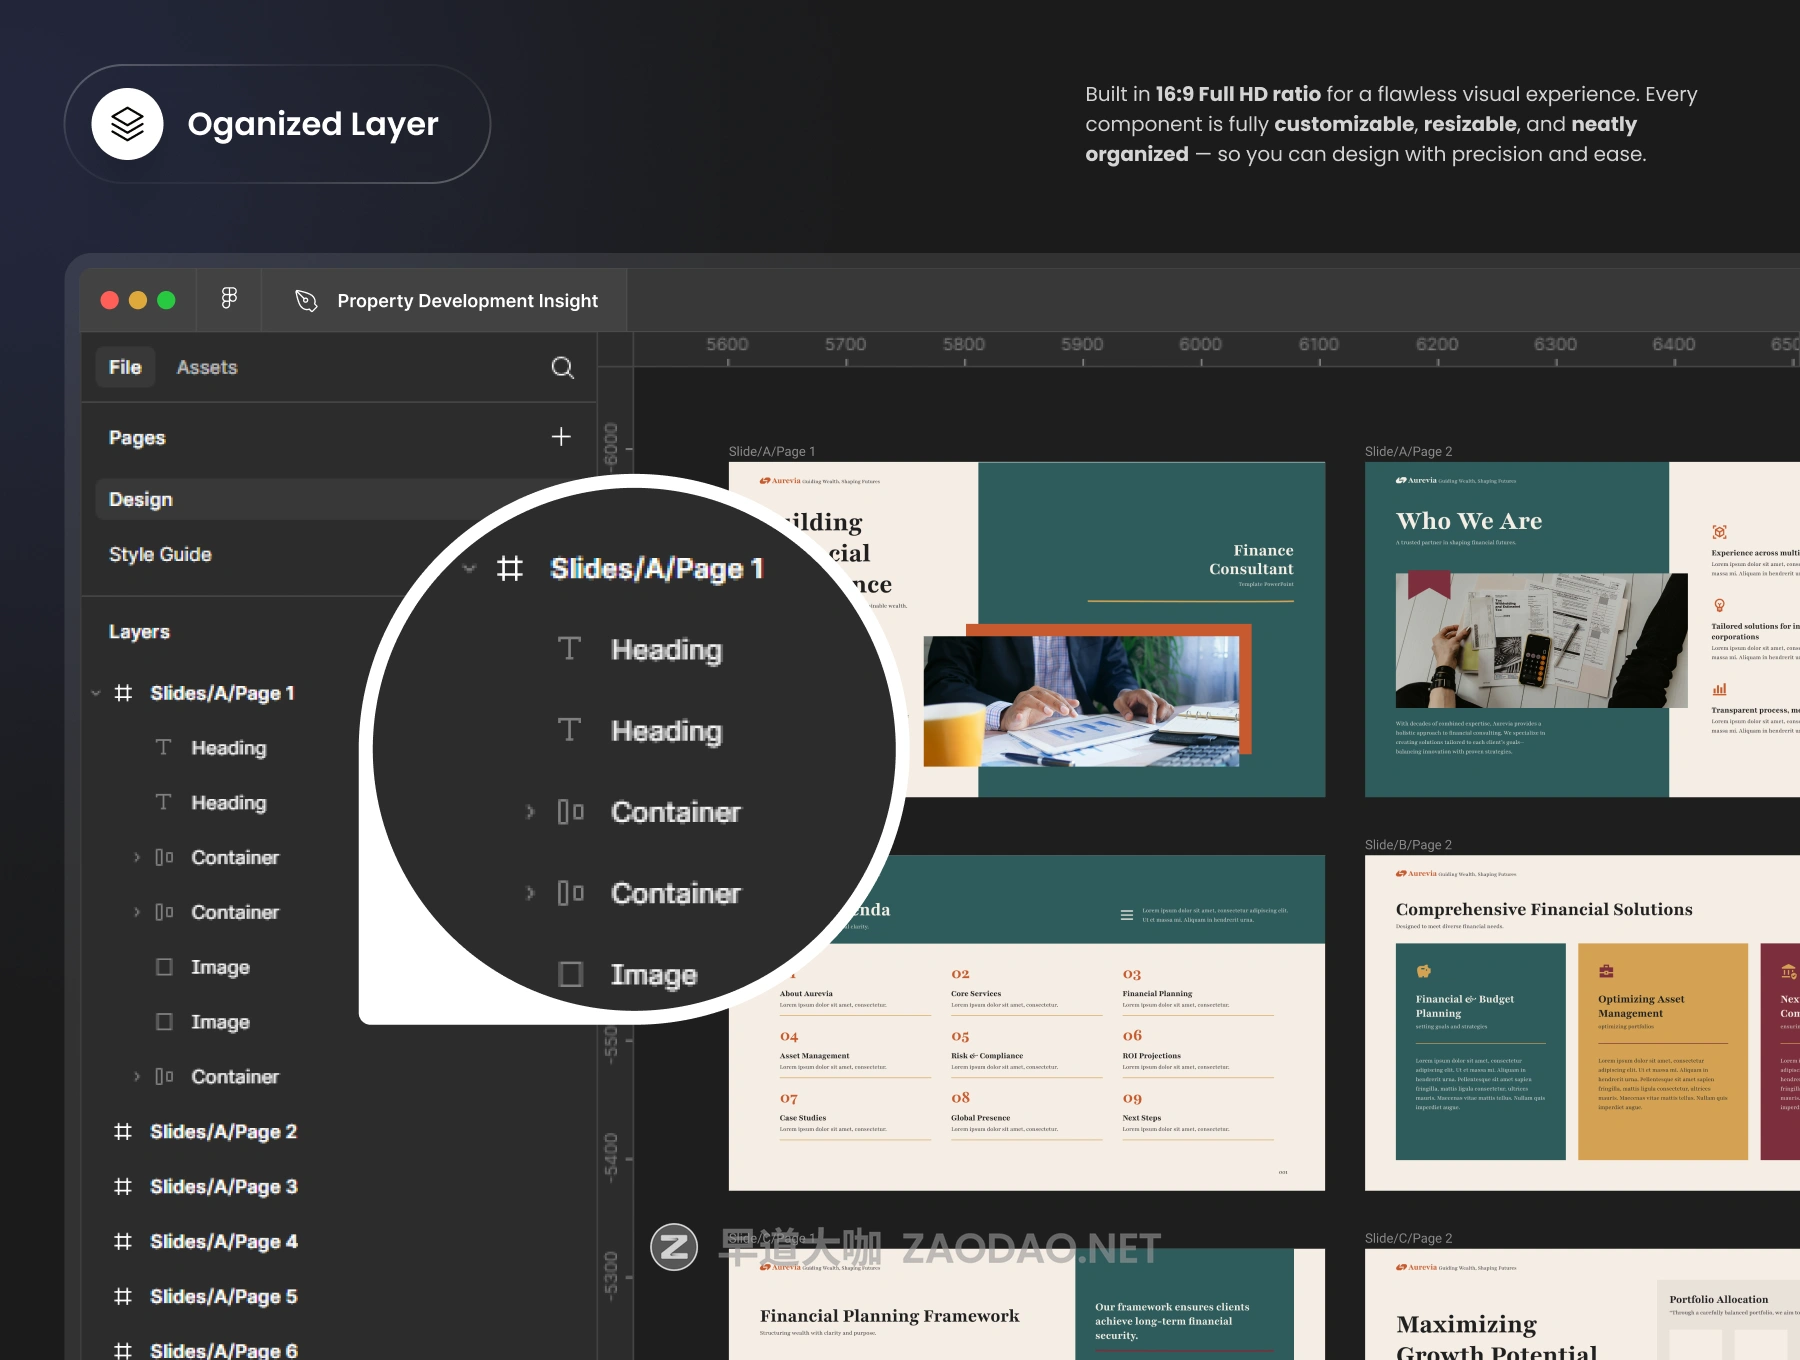1800x1360 pixels.
Task: Click the yellow Optimizing Asset Management card
Action: [1662, 1051]
